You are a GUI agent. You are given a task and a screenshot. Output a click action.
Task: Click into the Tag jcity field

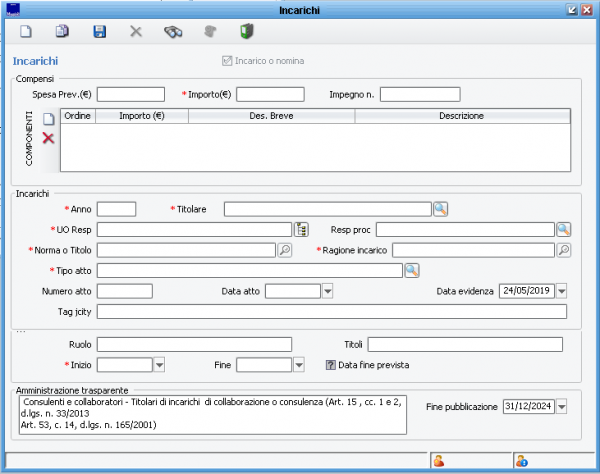pyautogui.click(x=331, y=312)
